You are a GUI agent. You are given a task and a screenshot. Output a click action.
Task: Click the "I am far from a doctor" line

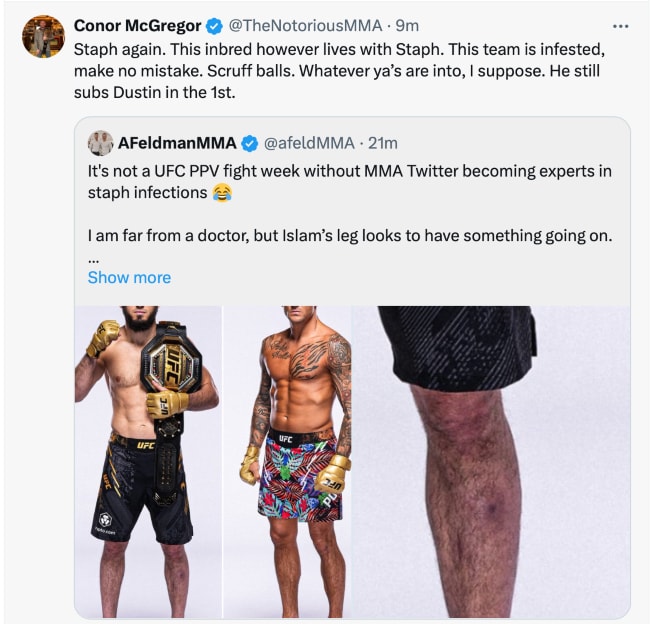[349, 235]
